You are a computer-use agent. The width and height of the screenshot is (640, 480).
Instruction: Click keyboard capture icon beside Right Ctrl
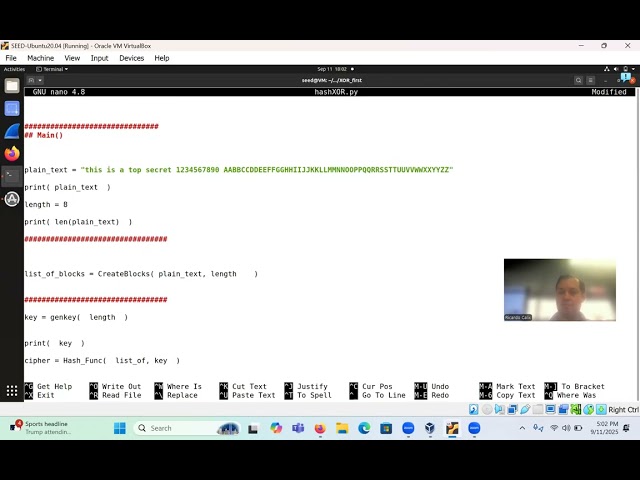(x=601, y=409)
